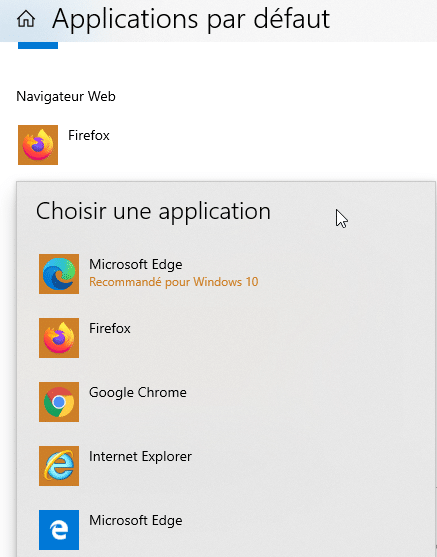Pick the Internet Explorer label
This screenshot has height=557, width=437.
pos(140,456)
